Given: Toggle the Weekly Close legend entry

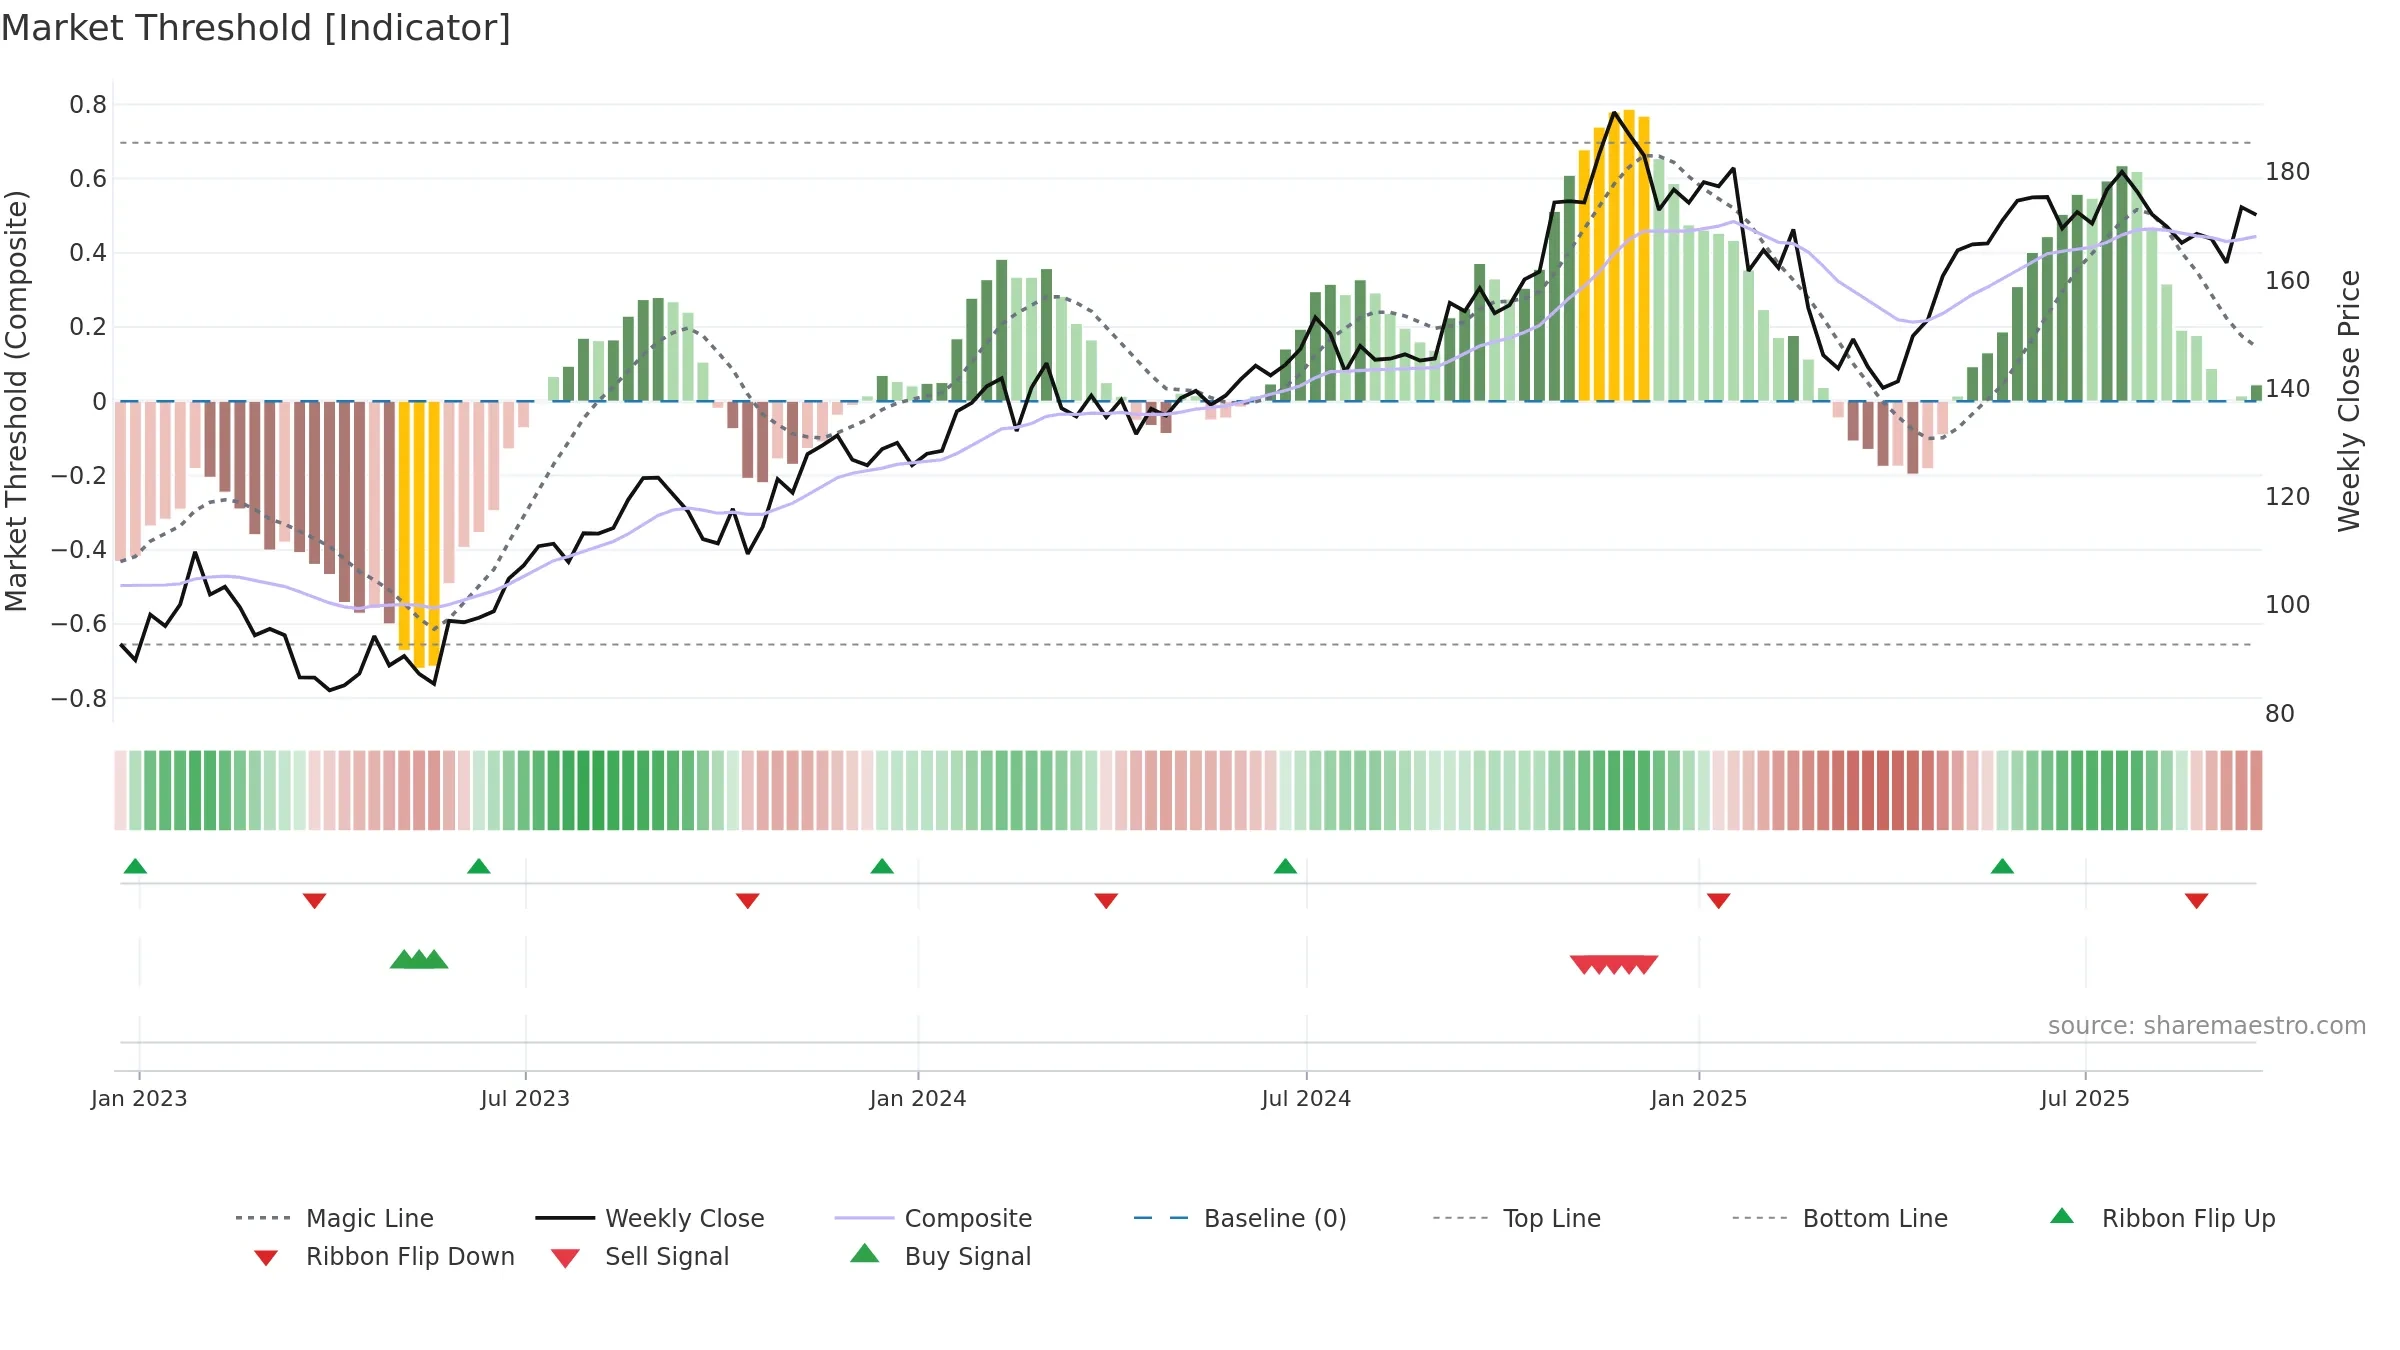Looking at the screenshot, I should tap(650, 1218).
